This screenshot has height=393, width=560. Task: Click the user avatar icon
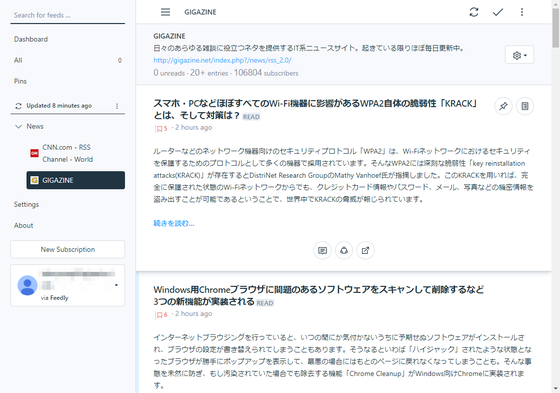28,285
